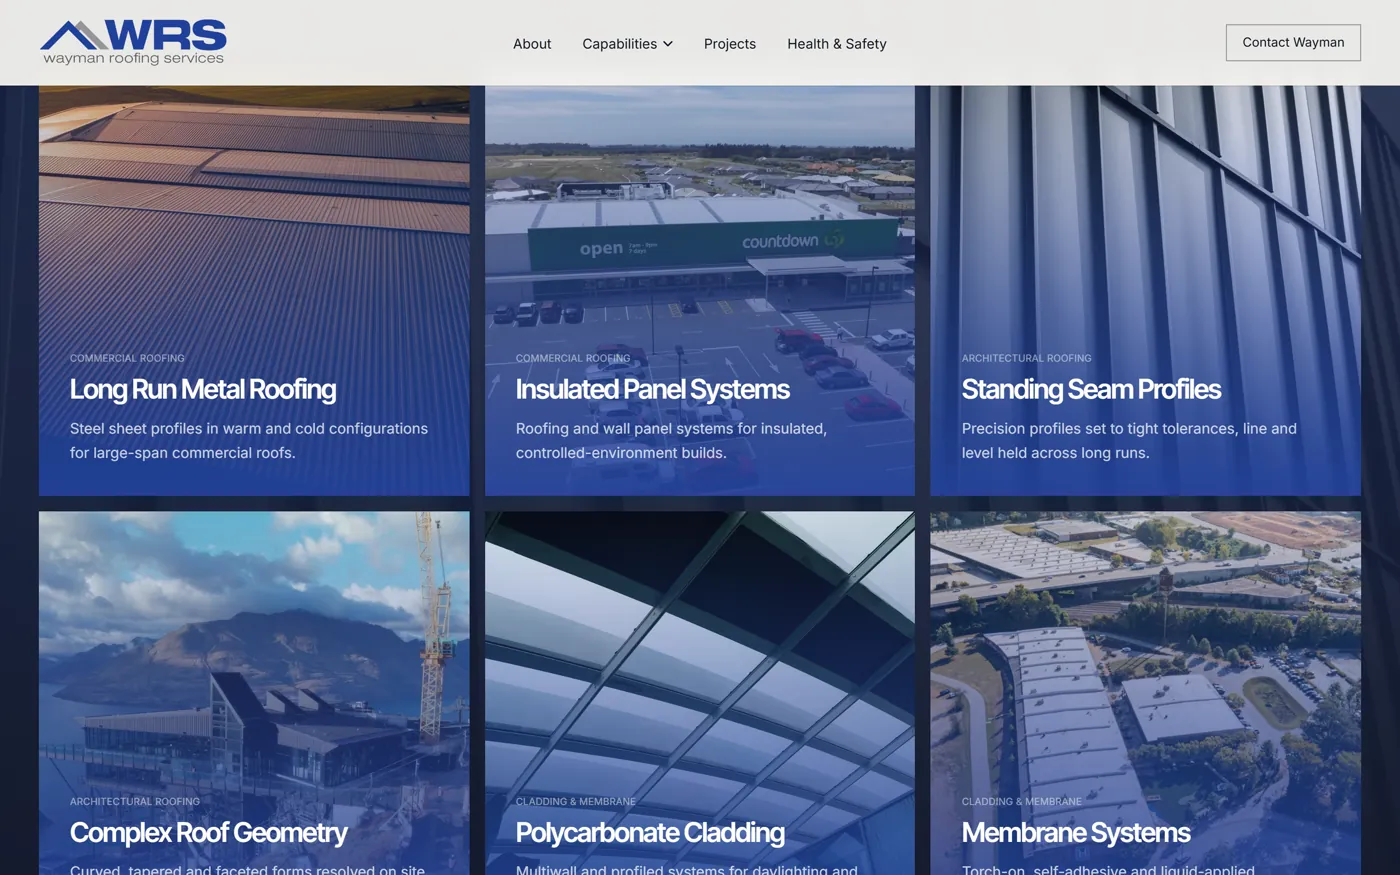1400x875 pixels.
Task: Click the Insulated Panel Systems description text
Action: tap(671, 441)
